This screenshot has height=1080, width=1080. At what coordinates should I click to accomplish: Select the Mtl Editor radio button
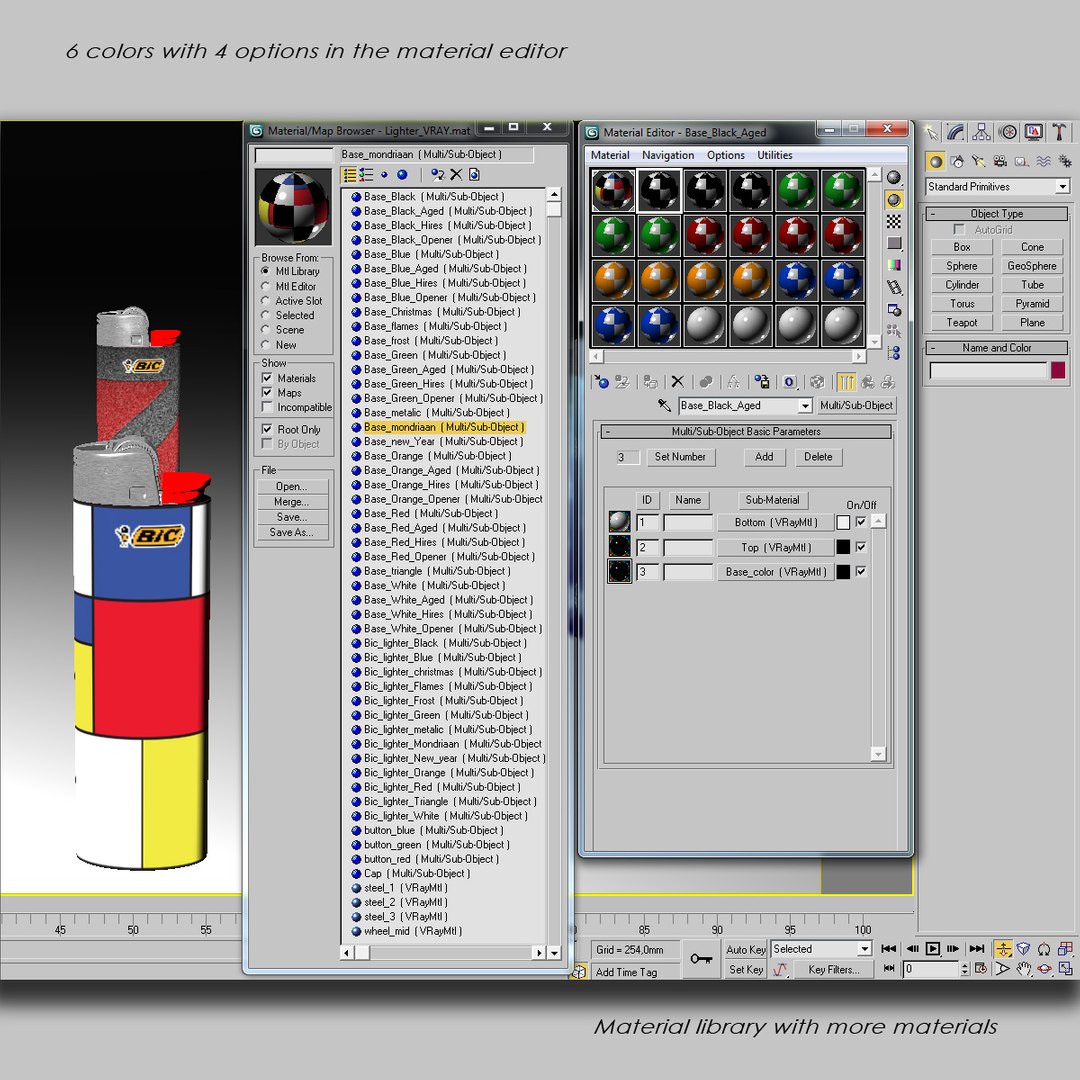tap(265, 286)
